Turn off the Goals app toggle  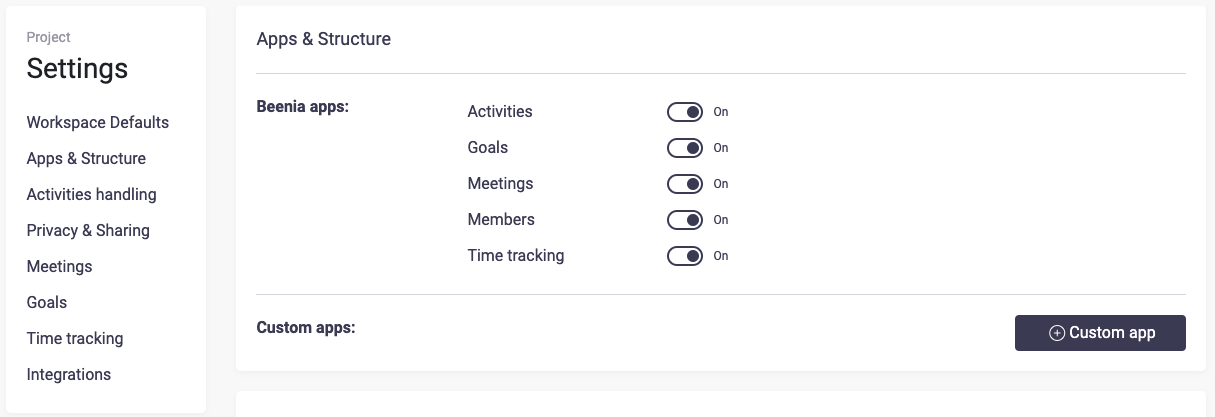point(685,148)
